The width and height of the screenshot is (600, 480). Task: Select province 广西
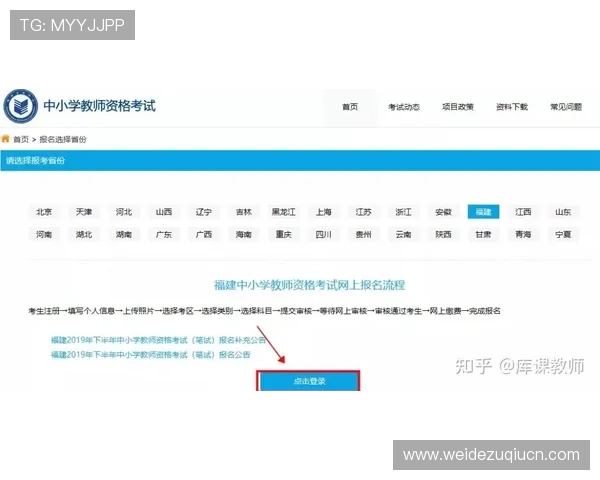point(204,234)
